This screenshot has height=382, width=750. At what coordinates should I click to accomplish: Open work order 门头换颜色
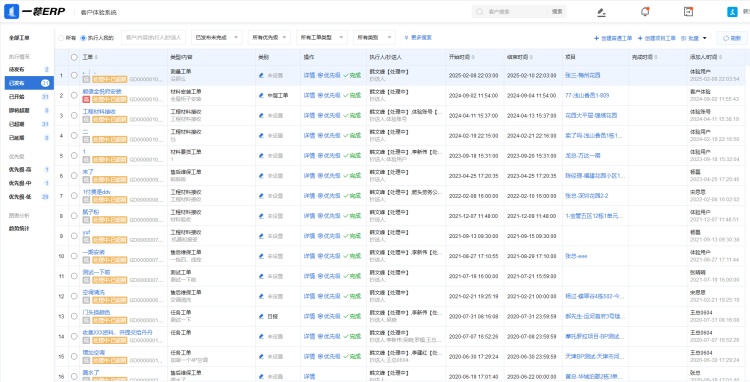coord(97,312)
